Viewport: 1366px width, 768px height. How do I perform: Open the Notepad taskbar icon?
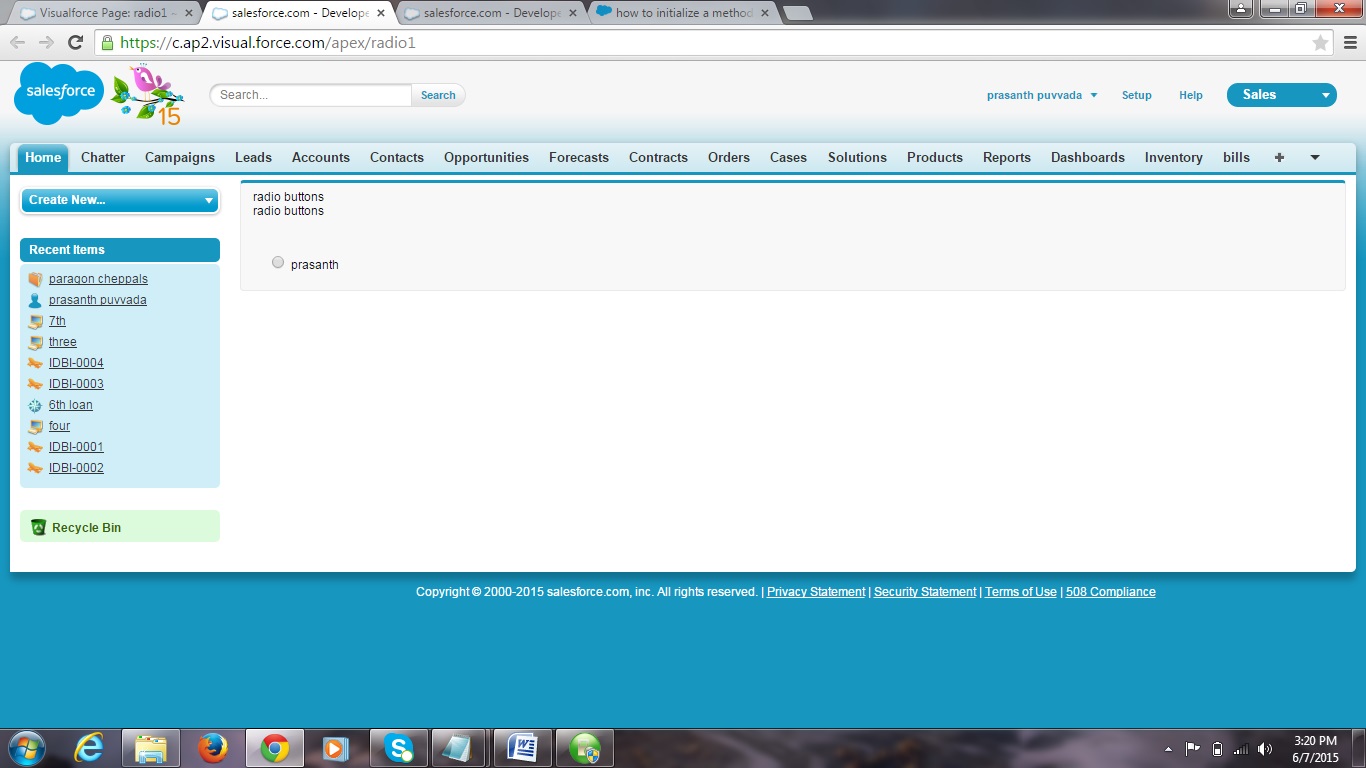coord(460,748)
